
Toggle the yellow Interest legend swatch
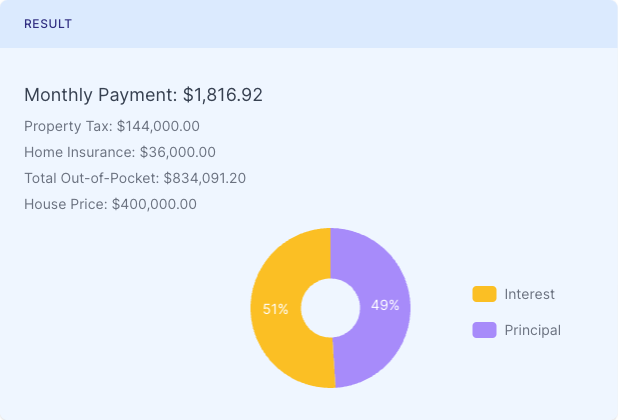(x=484, y=294)
